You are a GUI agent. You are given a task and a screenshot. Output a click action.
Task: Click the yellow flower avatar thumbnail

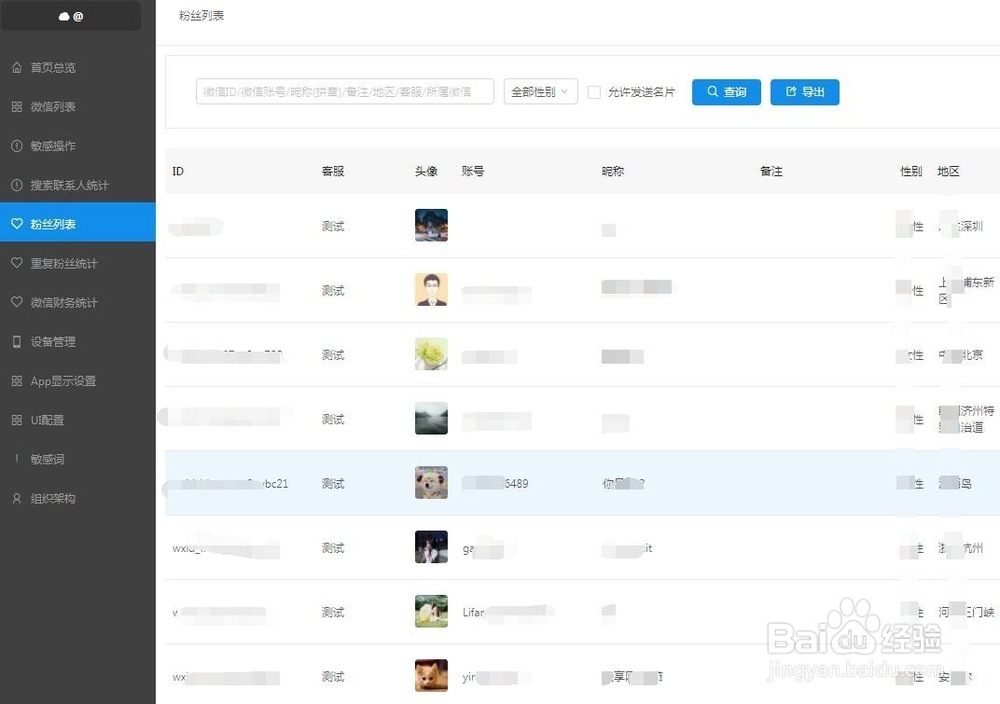coord(430,354)
